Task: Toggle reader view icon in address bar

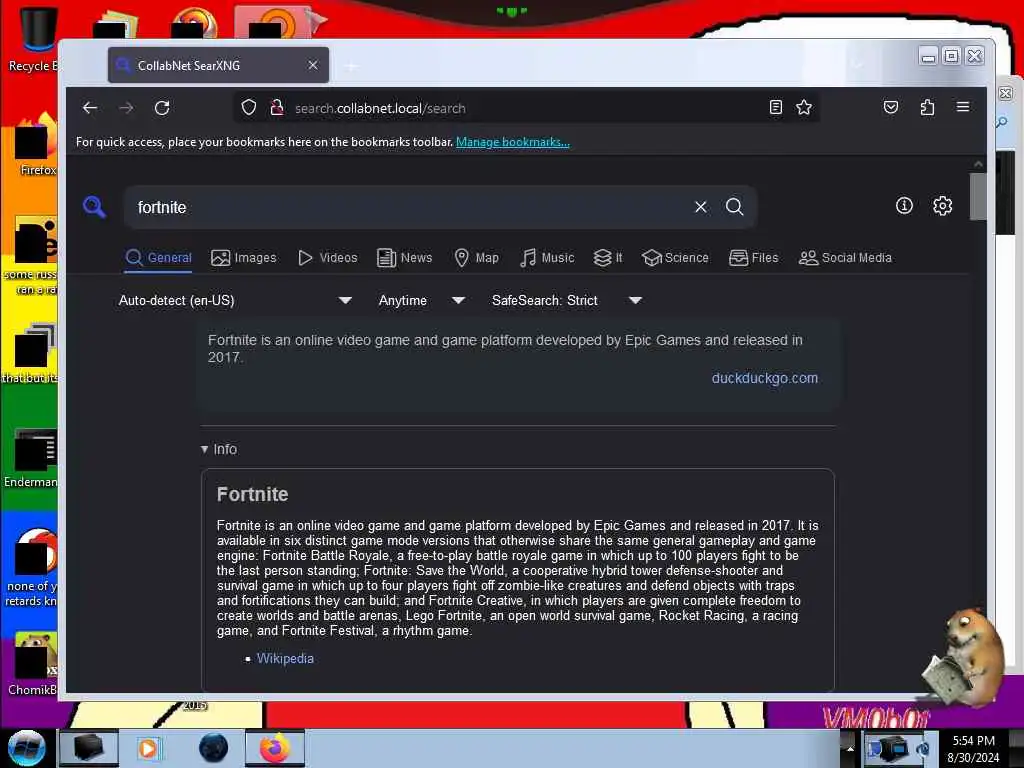Action: 775,107
